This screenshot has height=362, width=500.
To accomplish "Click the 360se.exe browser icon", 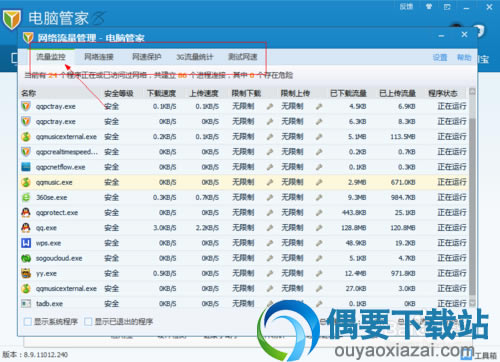I will 26,197.
